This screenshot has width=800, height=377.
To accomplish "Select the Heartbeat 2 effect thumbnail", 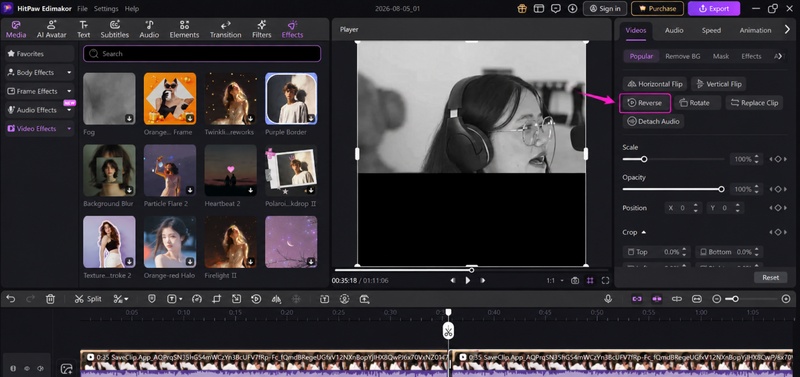I will pyautogui.click(x=231, y=170).
